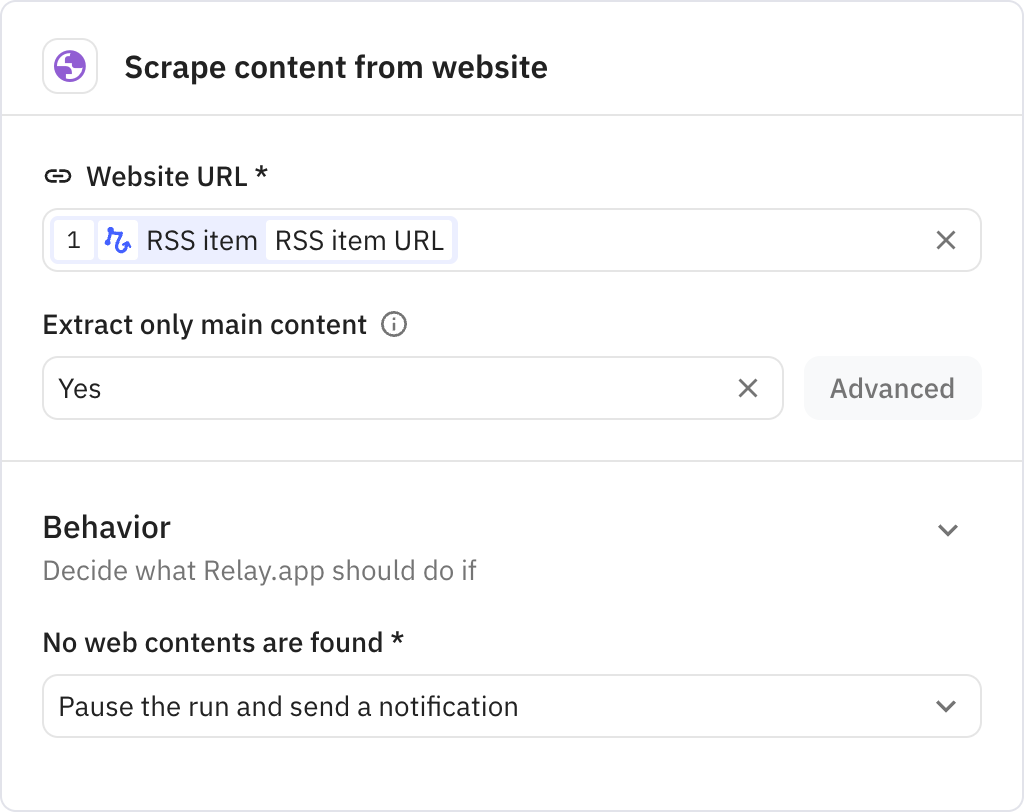Clear the Website URL field with the X
Image resolution: width=1024 pixels, height=812 pixels.
(944, 240)
